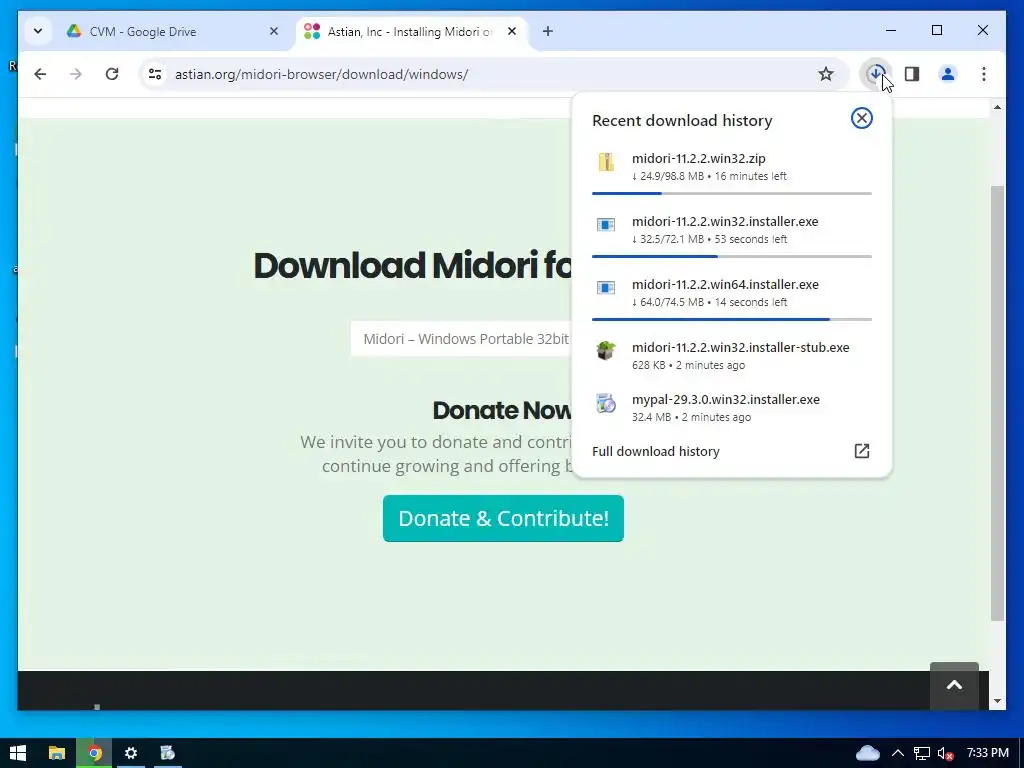
Task: Open mypal-29.3.0.win32.installer.exe download
Action: [x=731, y=408]
